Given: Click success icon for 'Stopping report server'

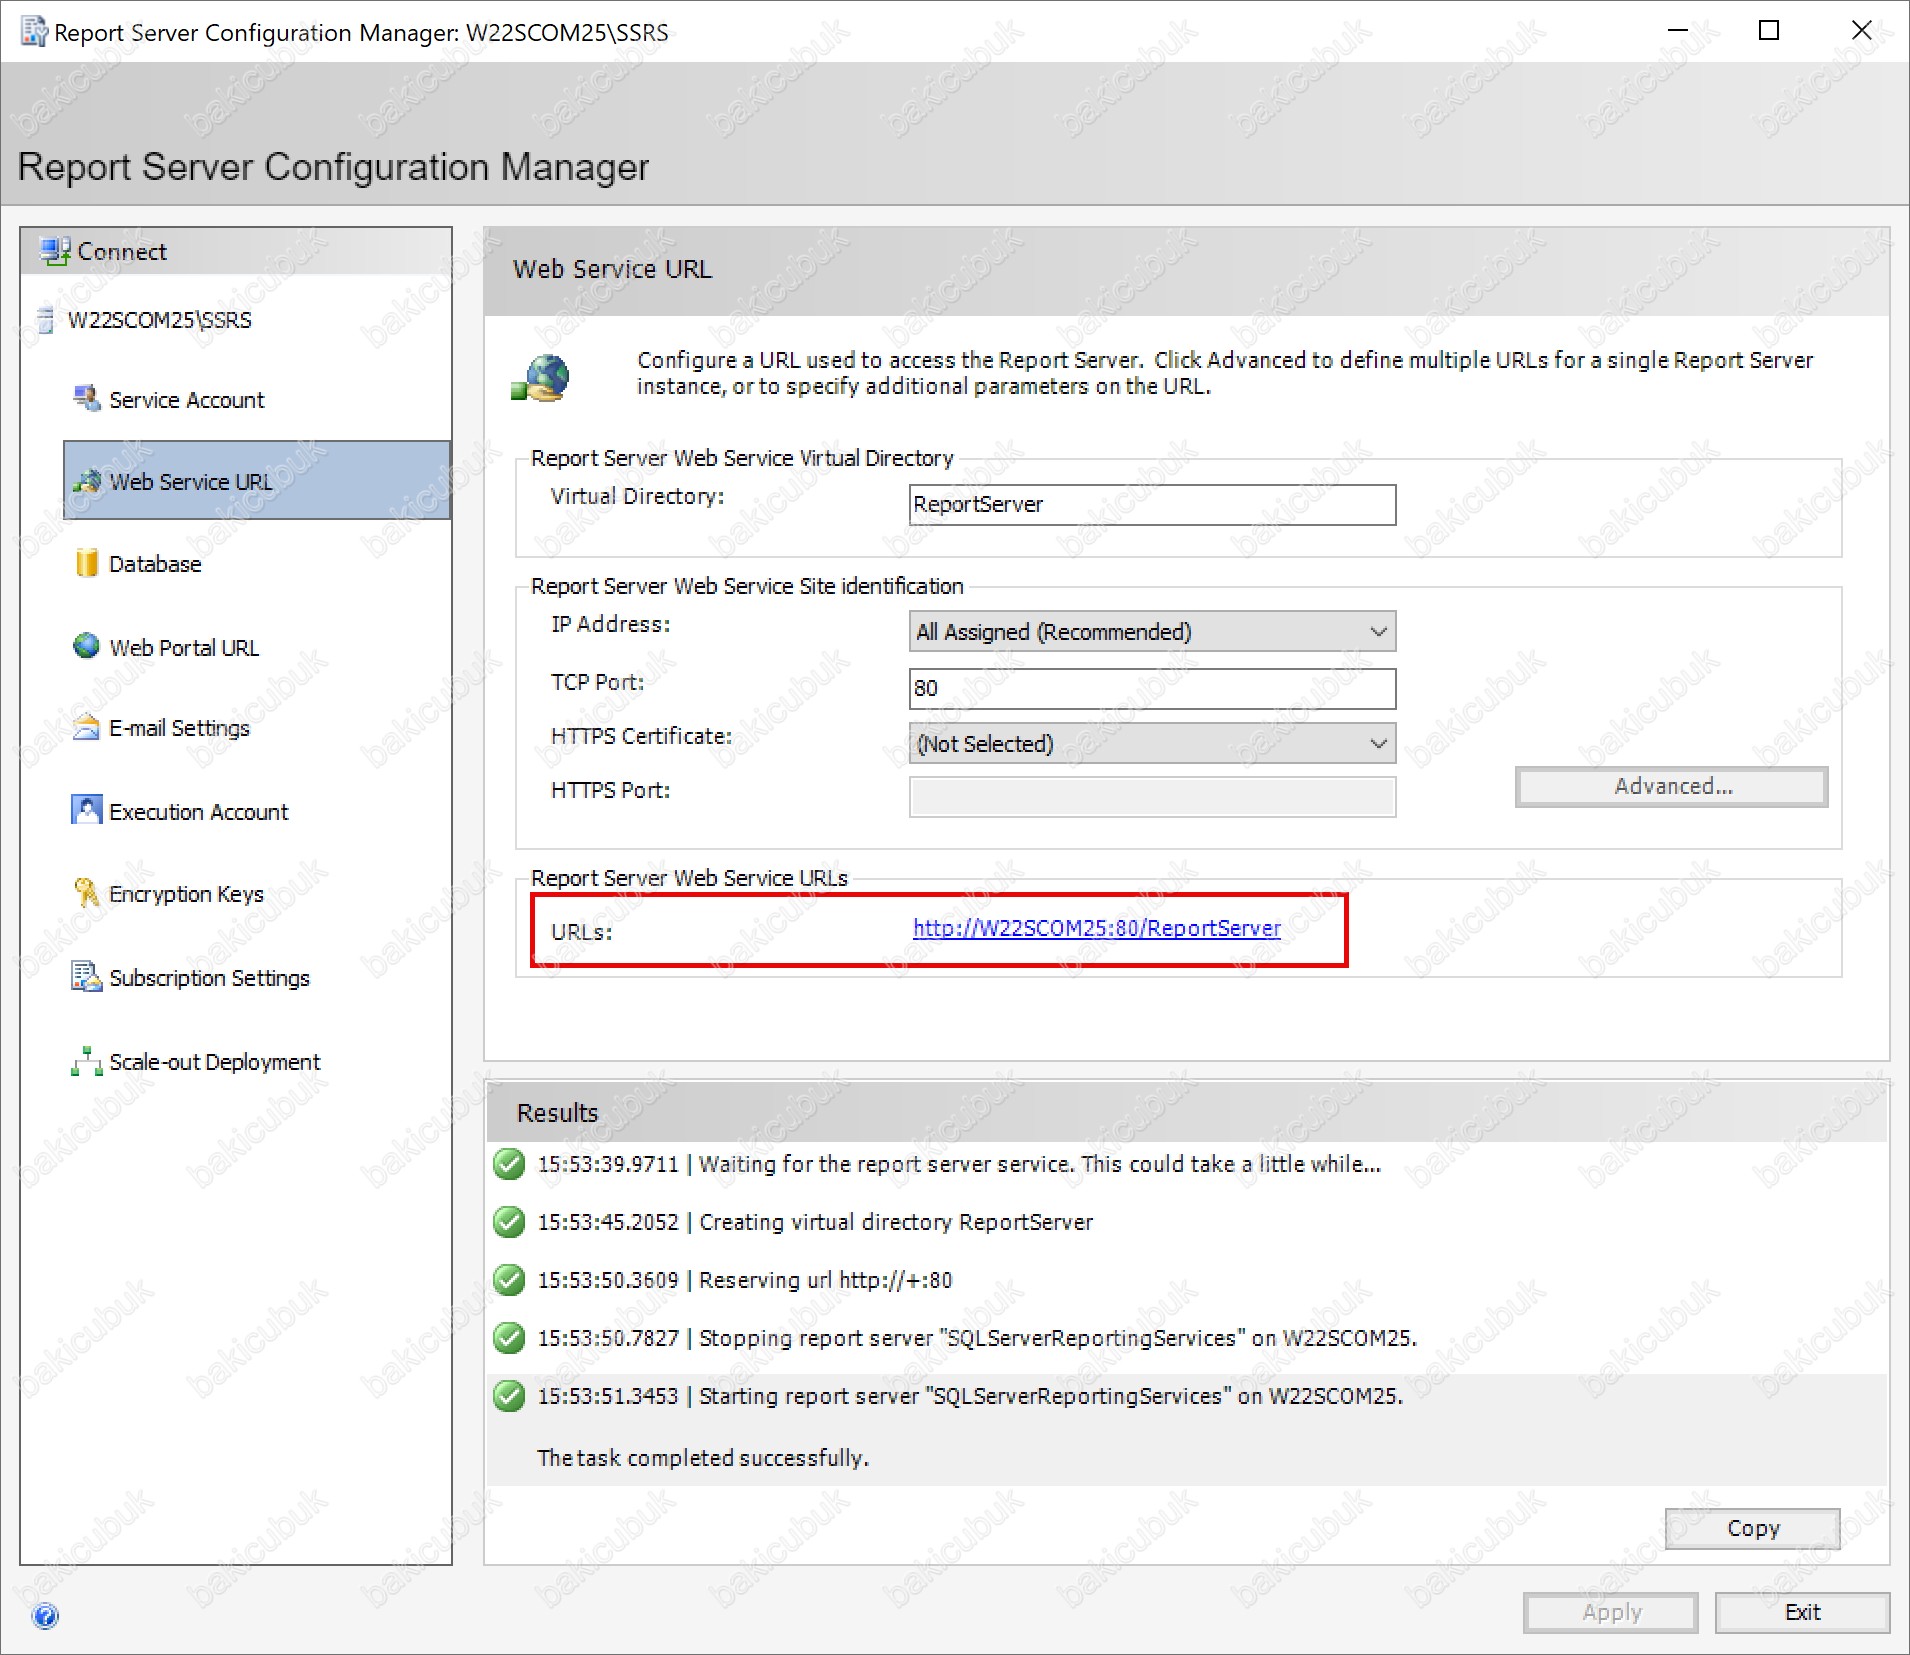Looking at the screenshot, I should point(509,1338).
